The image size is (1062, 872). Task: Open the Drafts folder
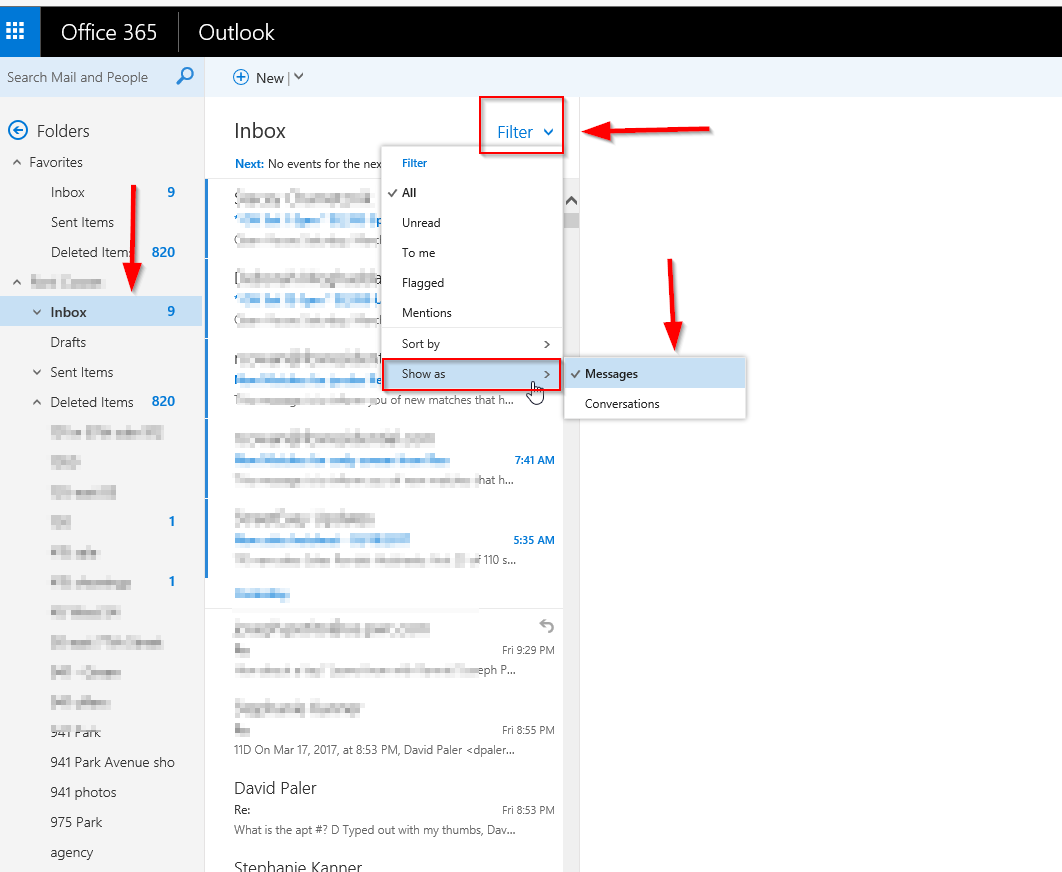(68, 342)
